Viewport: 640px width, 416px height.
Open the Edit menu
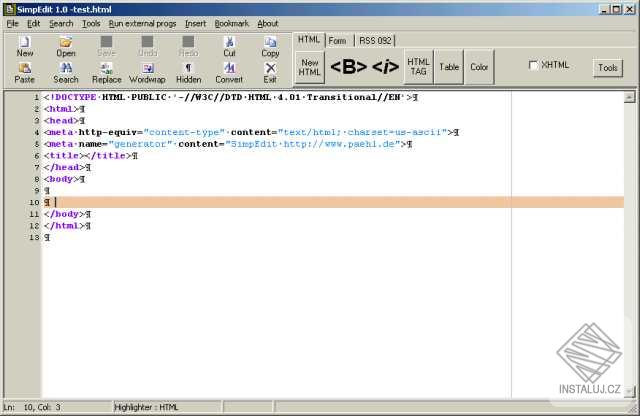33,24
